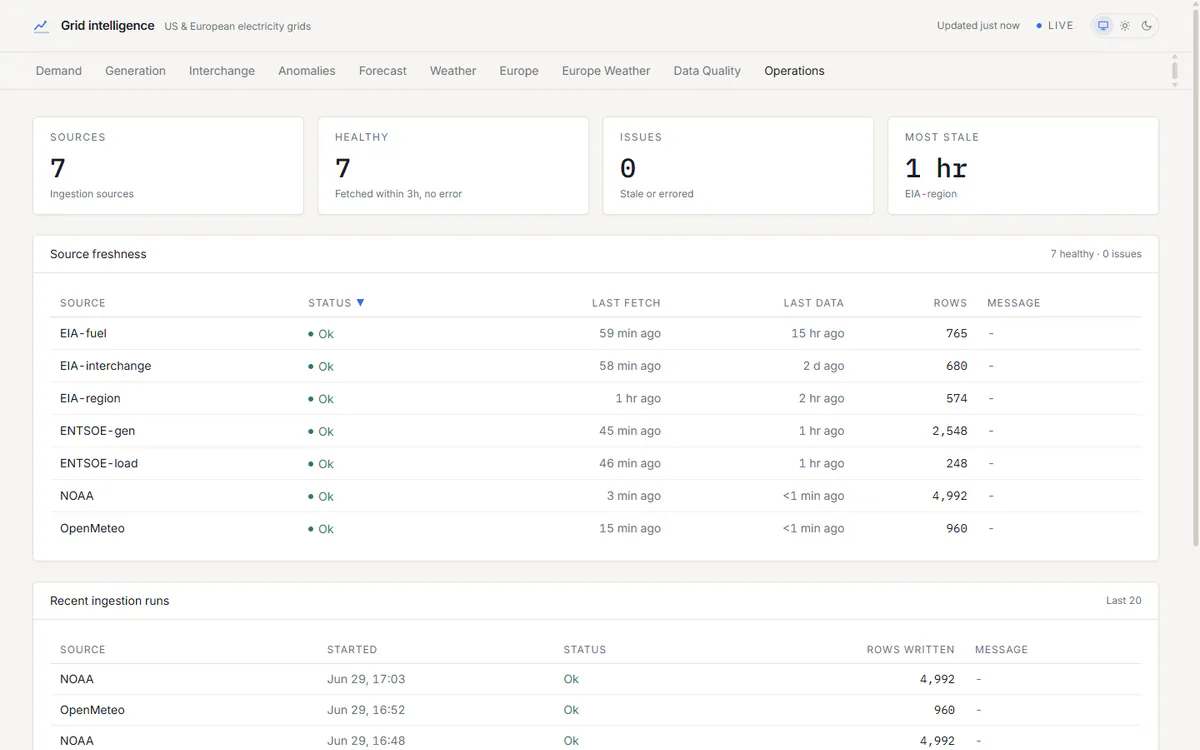This screenshot has height=750, width=1200.
Task: Select the OpenMeteo row in Source freshness
Action: [x=596, y=528]
